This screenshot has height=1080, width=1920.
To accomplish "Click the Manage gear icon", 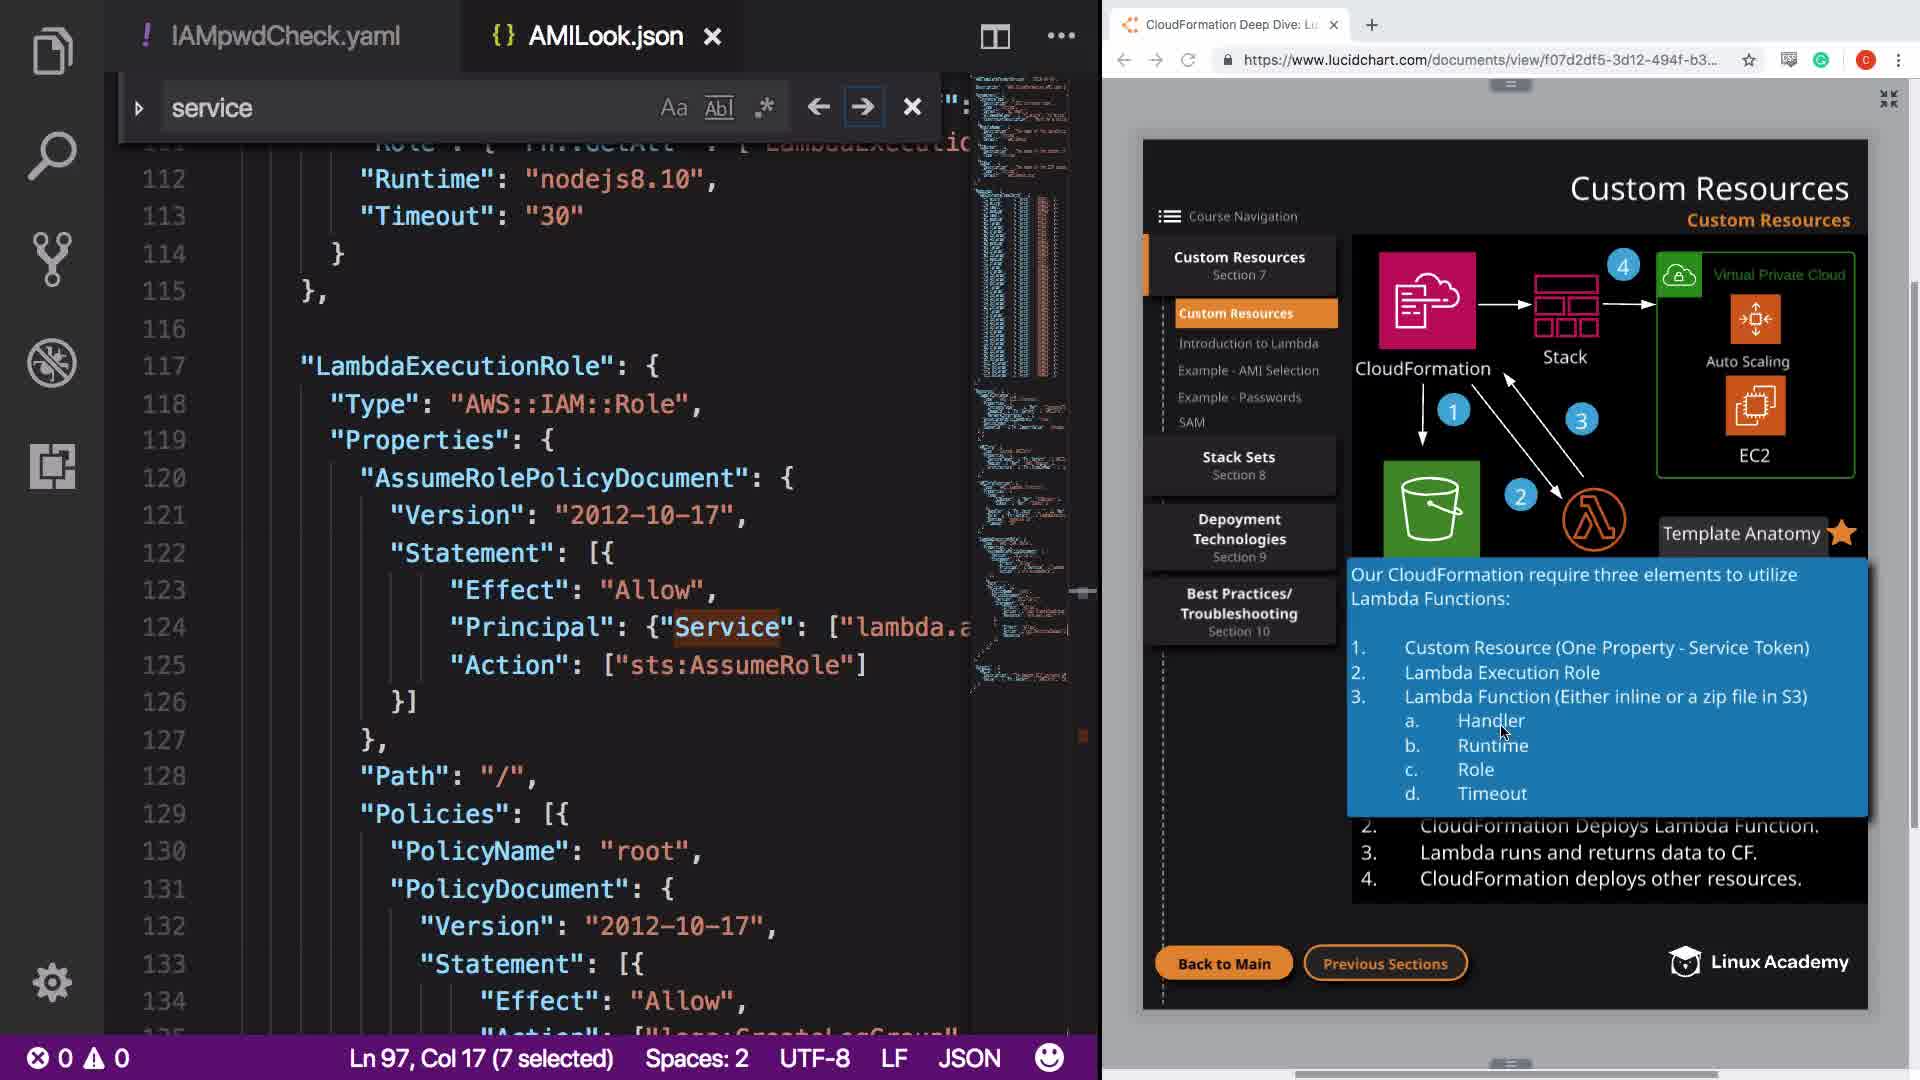I will pos(52,982).
